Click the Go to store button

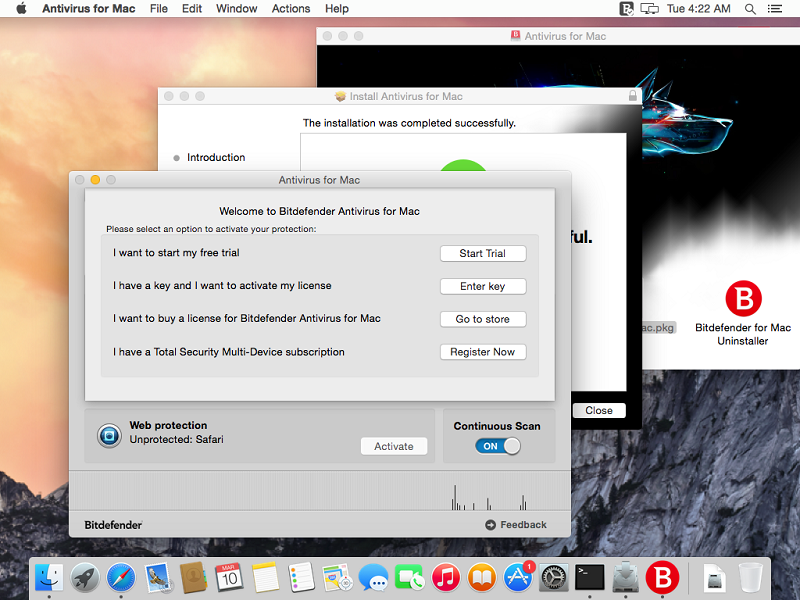coord(483,319)
